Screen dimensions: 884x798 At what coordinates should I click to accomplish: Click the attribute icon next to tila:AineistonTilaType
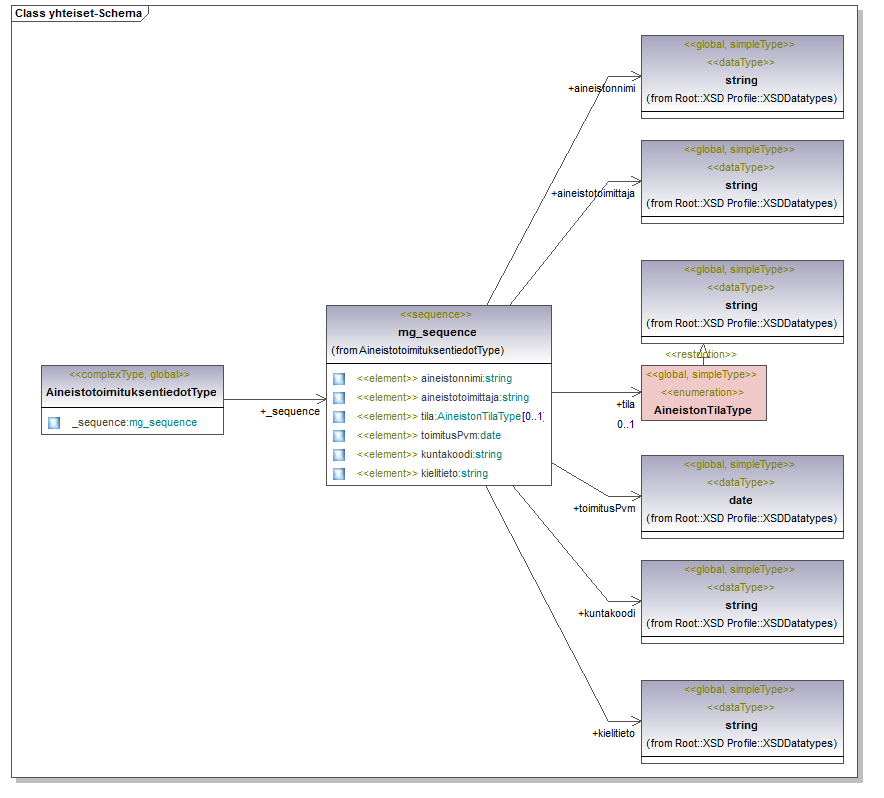pos(339,417)
